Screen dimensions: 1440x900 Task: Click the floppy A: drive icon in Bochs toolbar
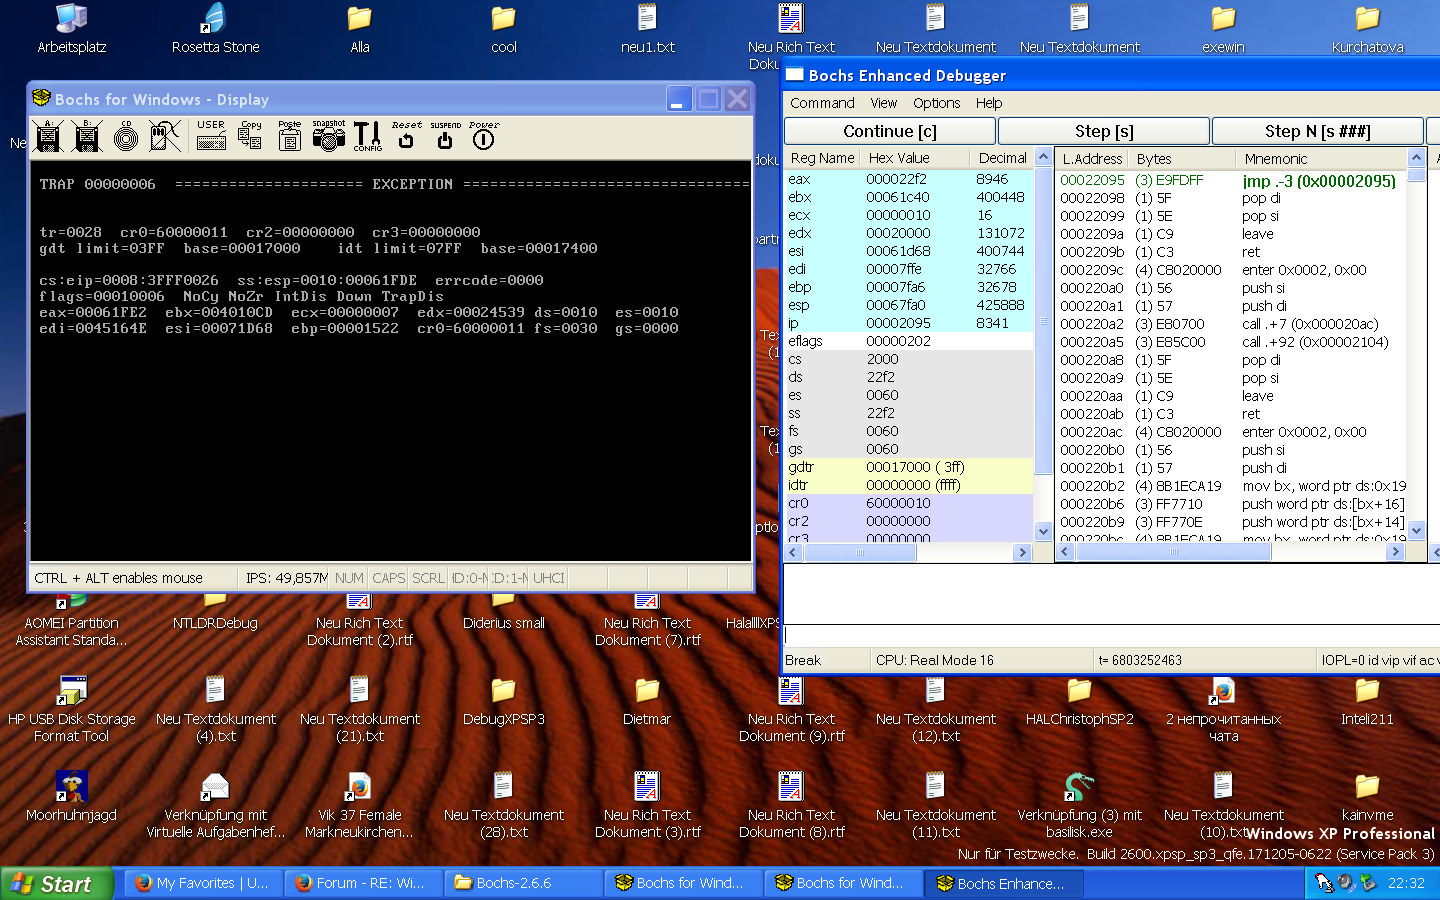(48, 136)
